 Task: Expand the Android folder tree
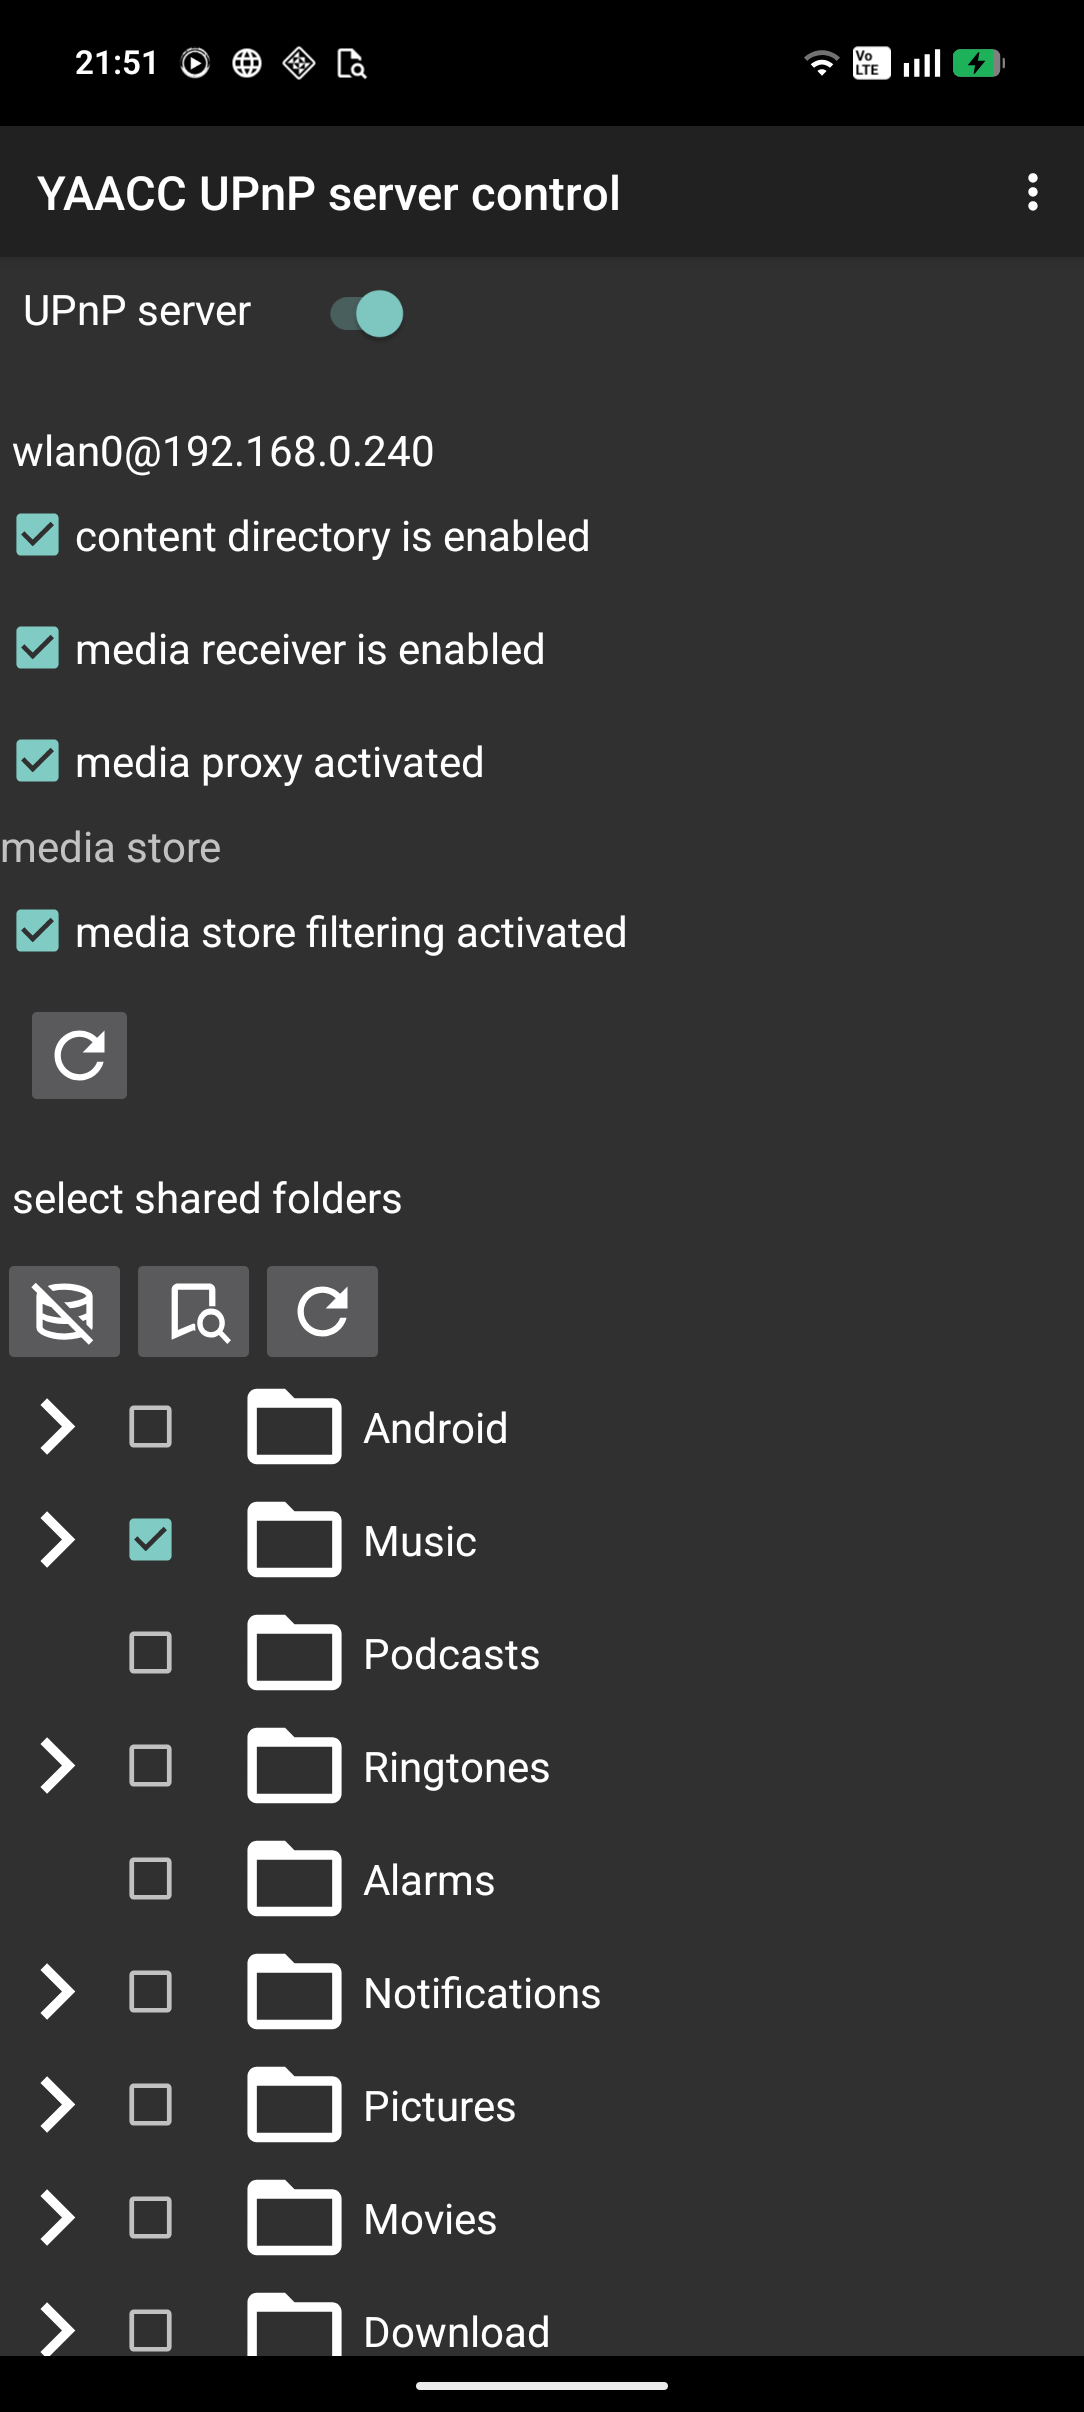coord(57,1427)
